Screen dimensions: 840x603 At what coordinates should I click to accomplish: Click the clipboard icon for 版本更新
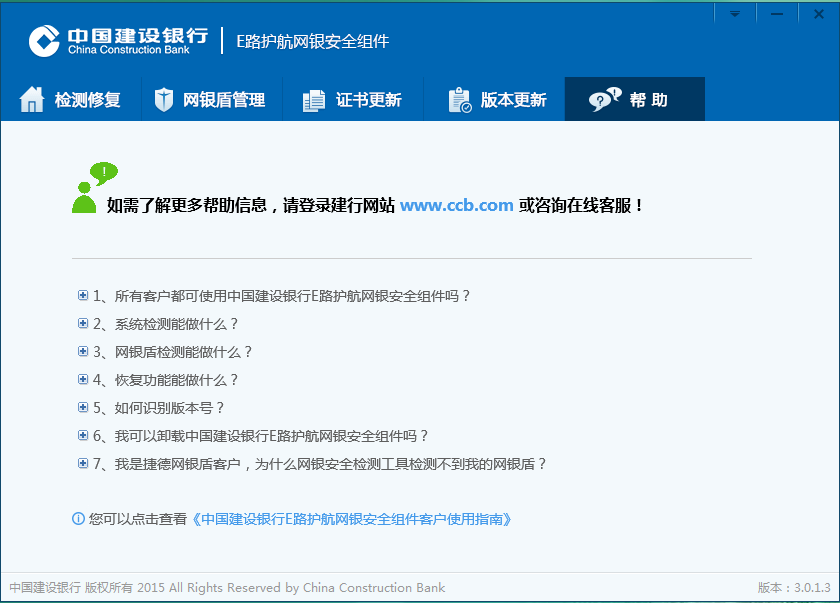point(460,100)
